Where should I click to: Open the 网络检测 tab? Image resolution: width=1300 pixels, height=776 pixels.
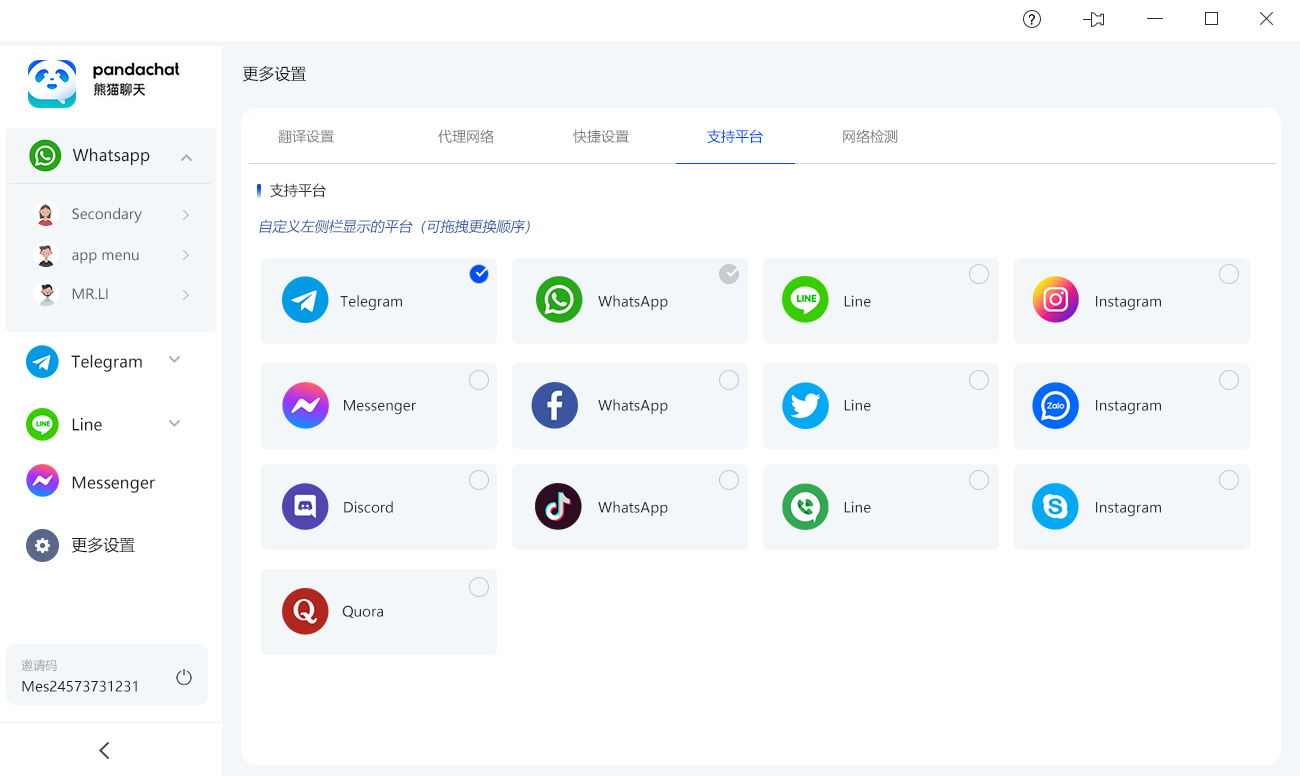[869, 137]
